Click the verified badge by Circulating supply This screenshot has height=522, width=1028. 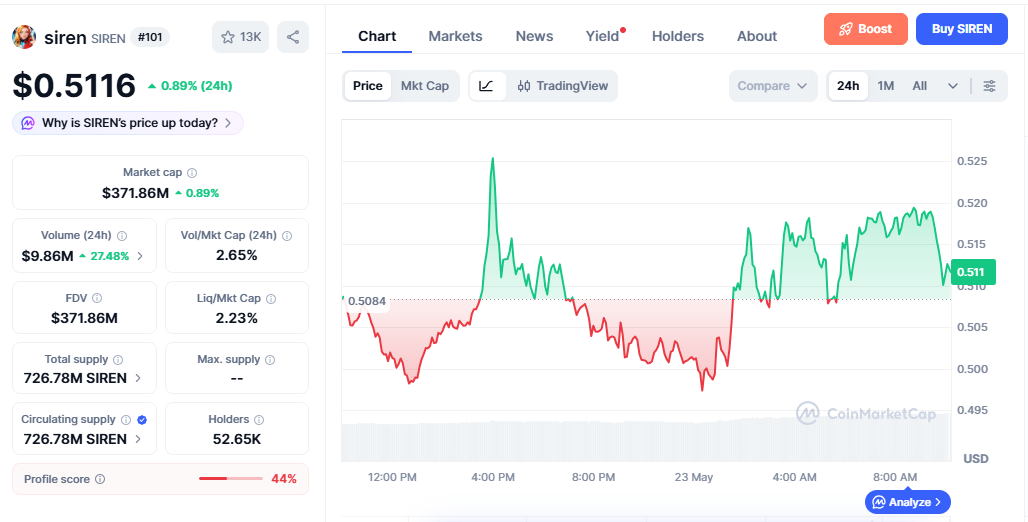[x=142, y=420]
